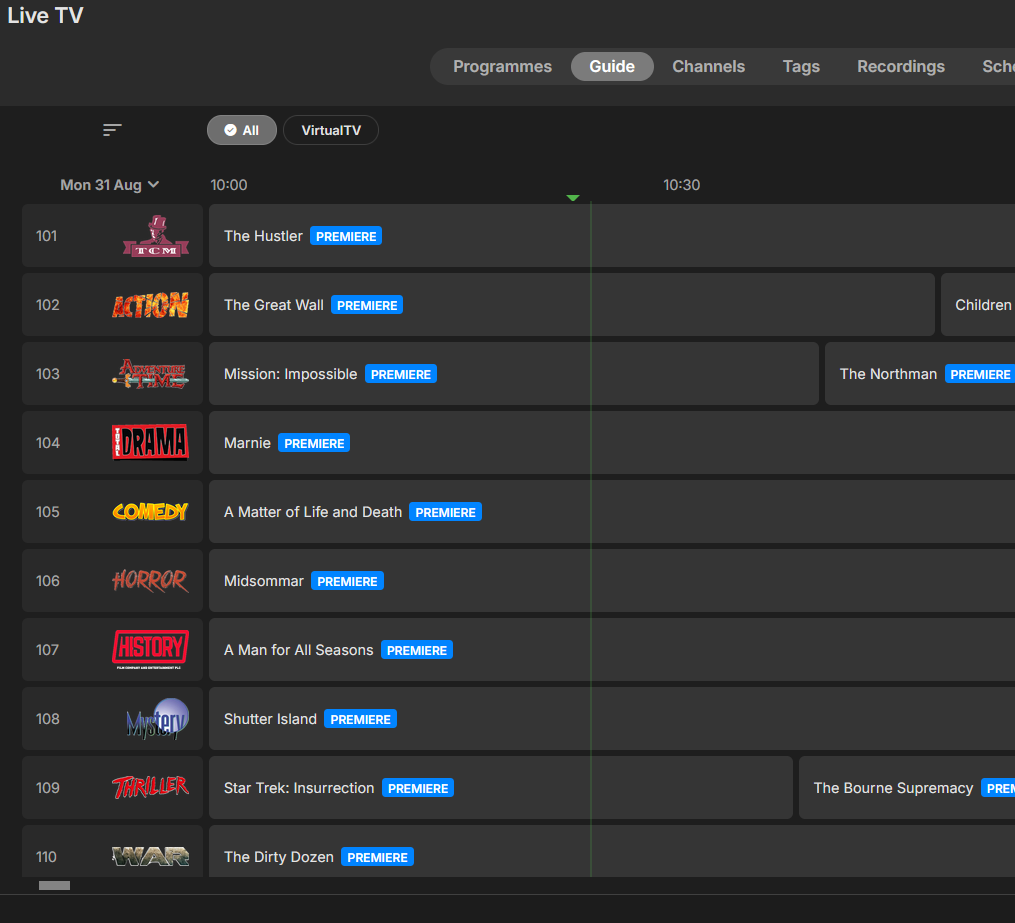Click channel number 103

point(47,374)
